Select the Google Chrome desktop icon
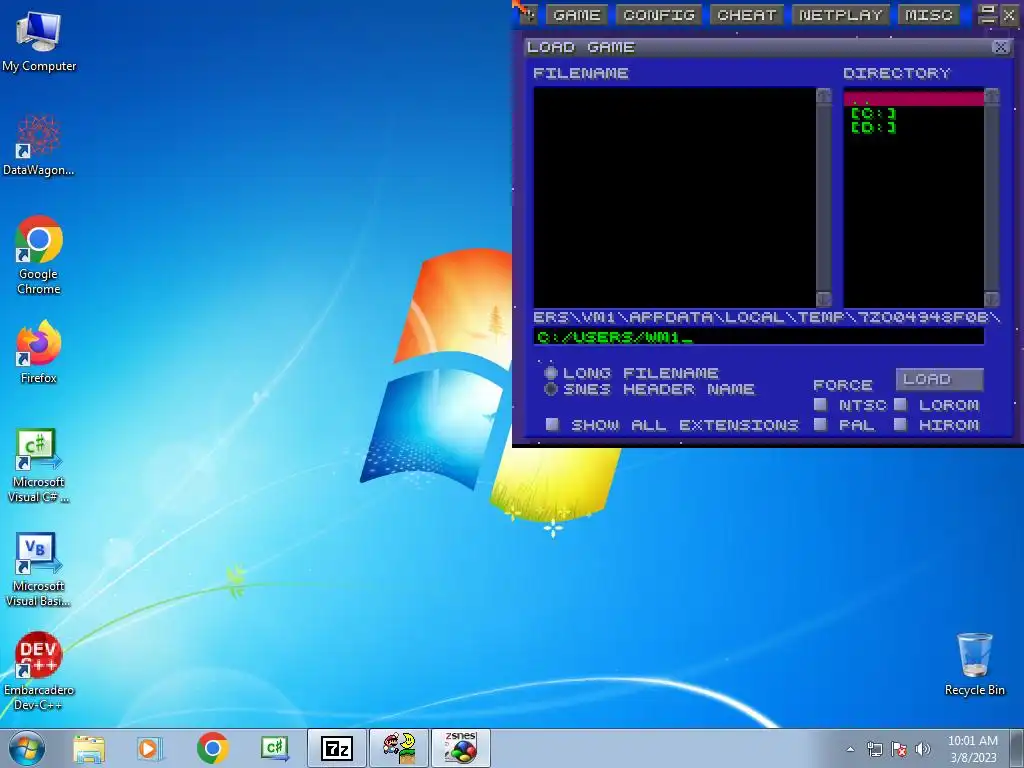The width and height of the screenshot is (1024, 768). click(39, 255)
